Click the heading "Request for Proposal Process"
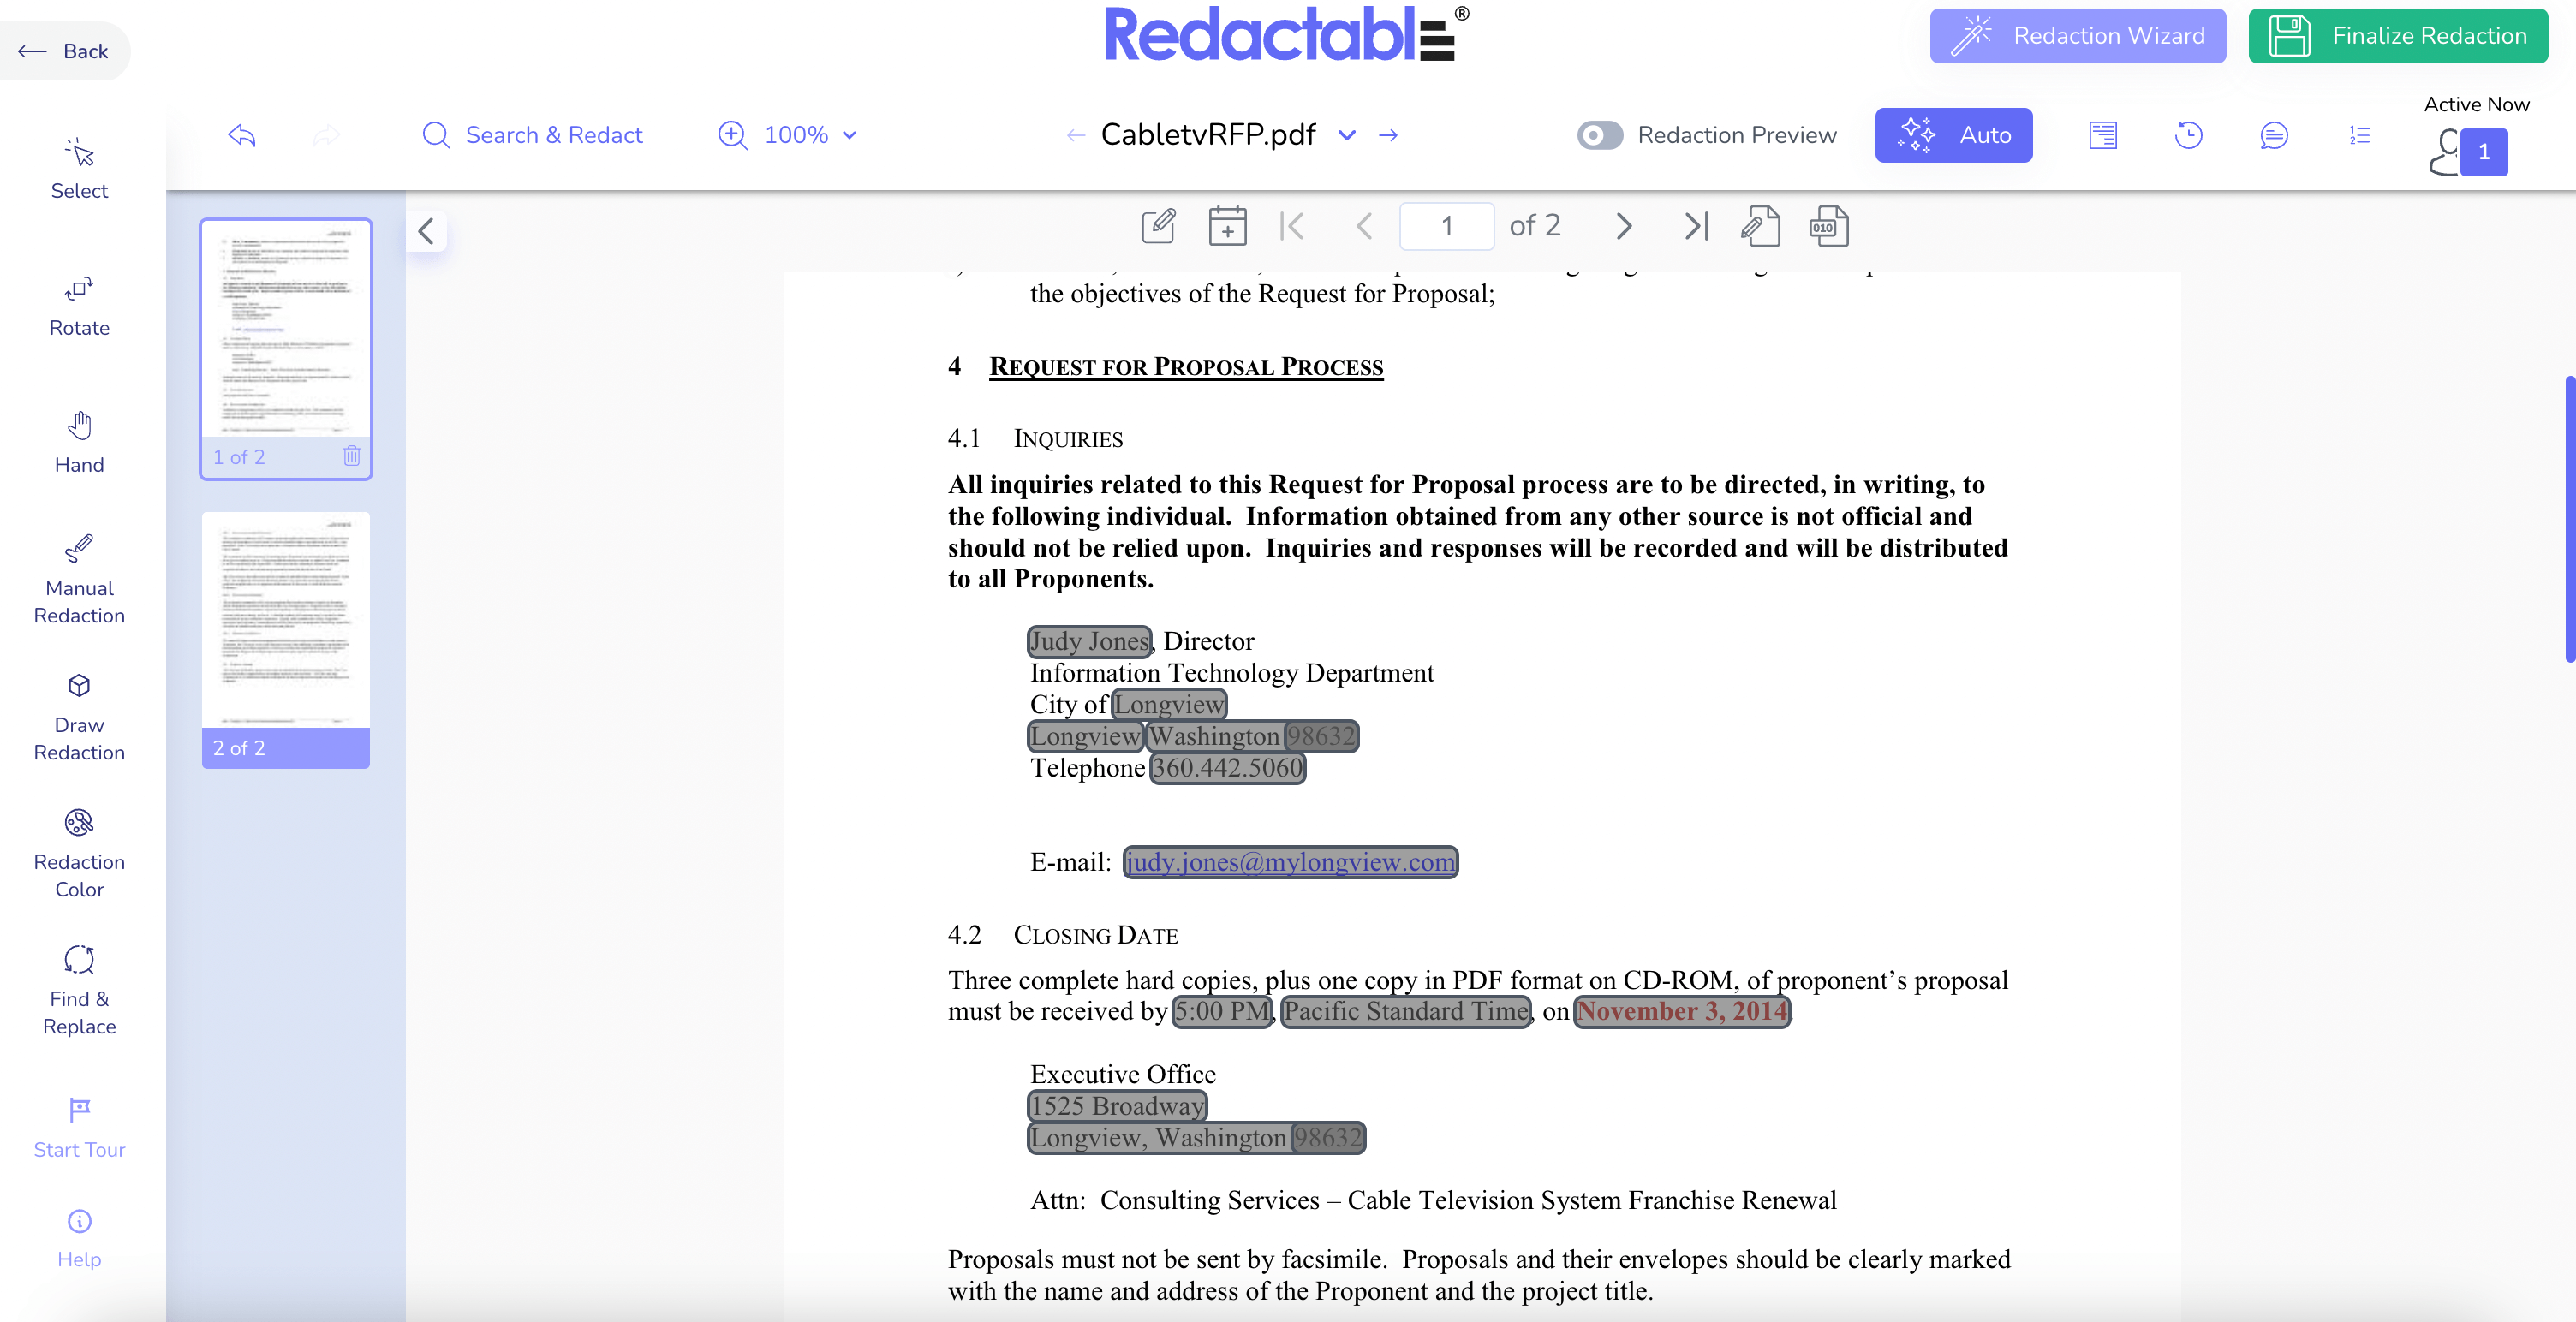 pyautogui.click(x=1186, y=367)
